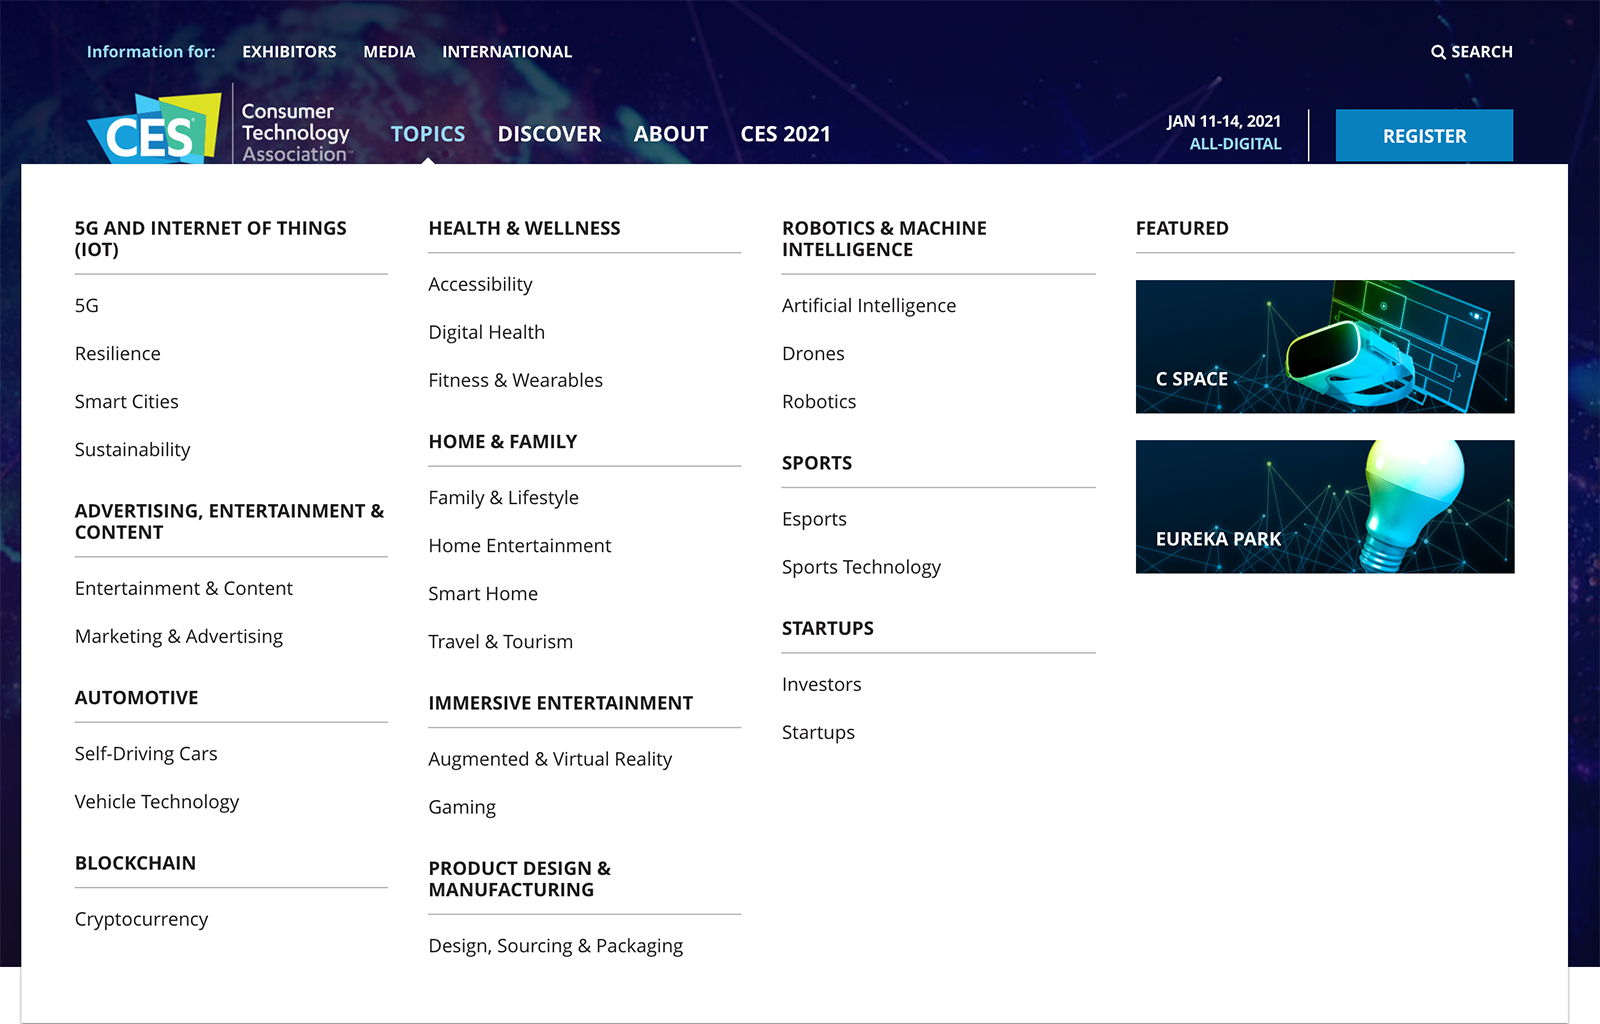Select Artificial Intelligence topic
The height and width of the screenshot is (1024, 1600).
click(868, 306)
